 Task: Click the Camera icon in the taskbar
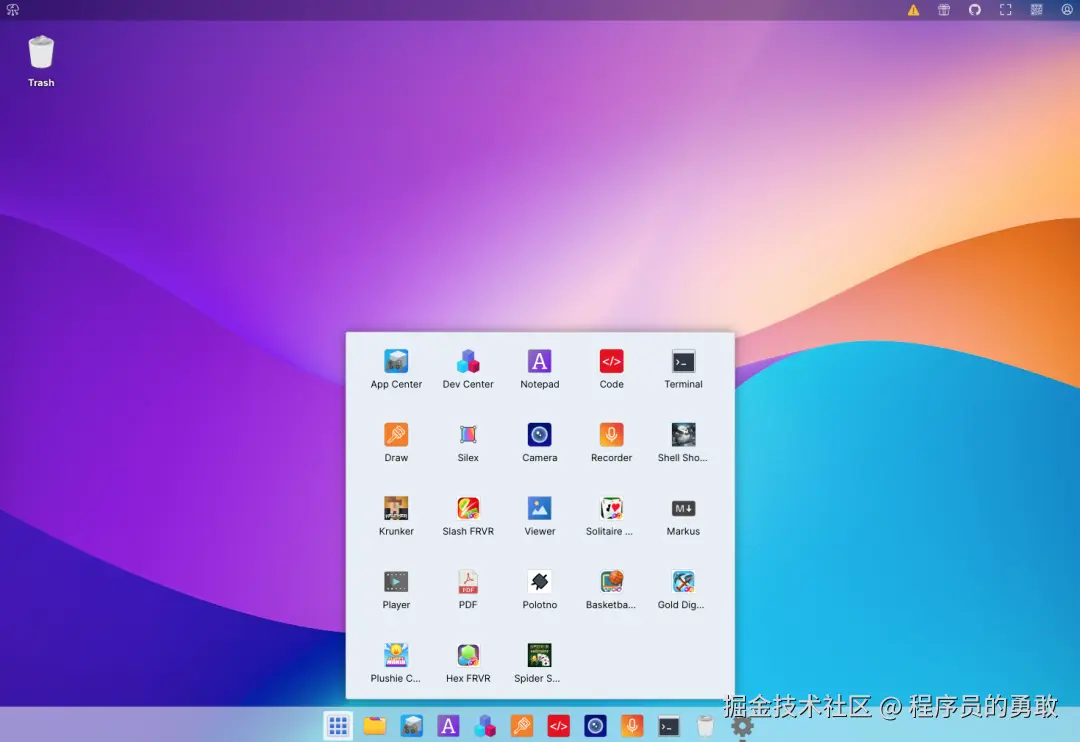(x=595, y=725)
